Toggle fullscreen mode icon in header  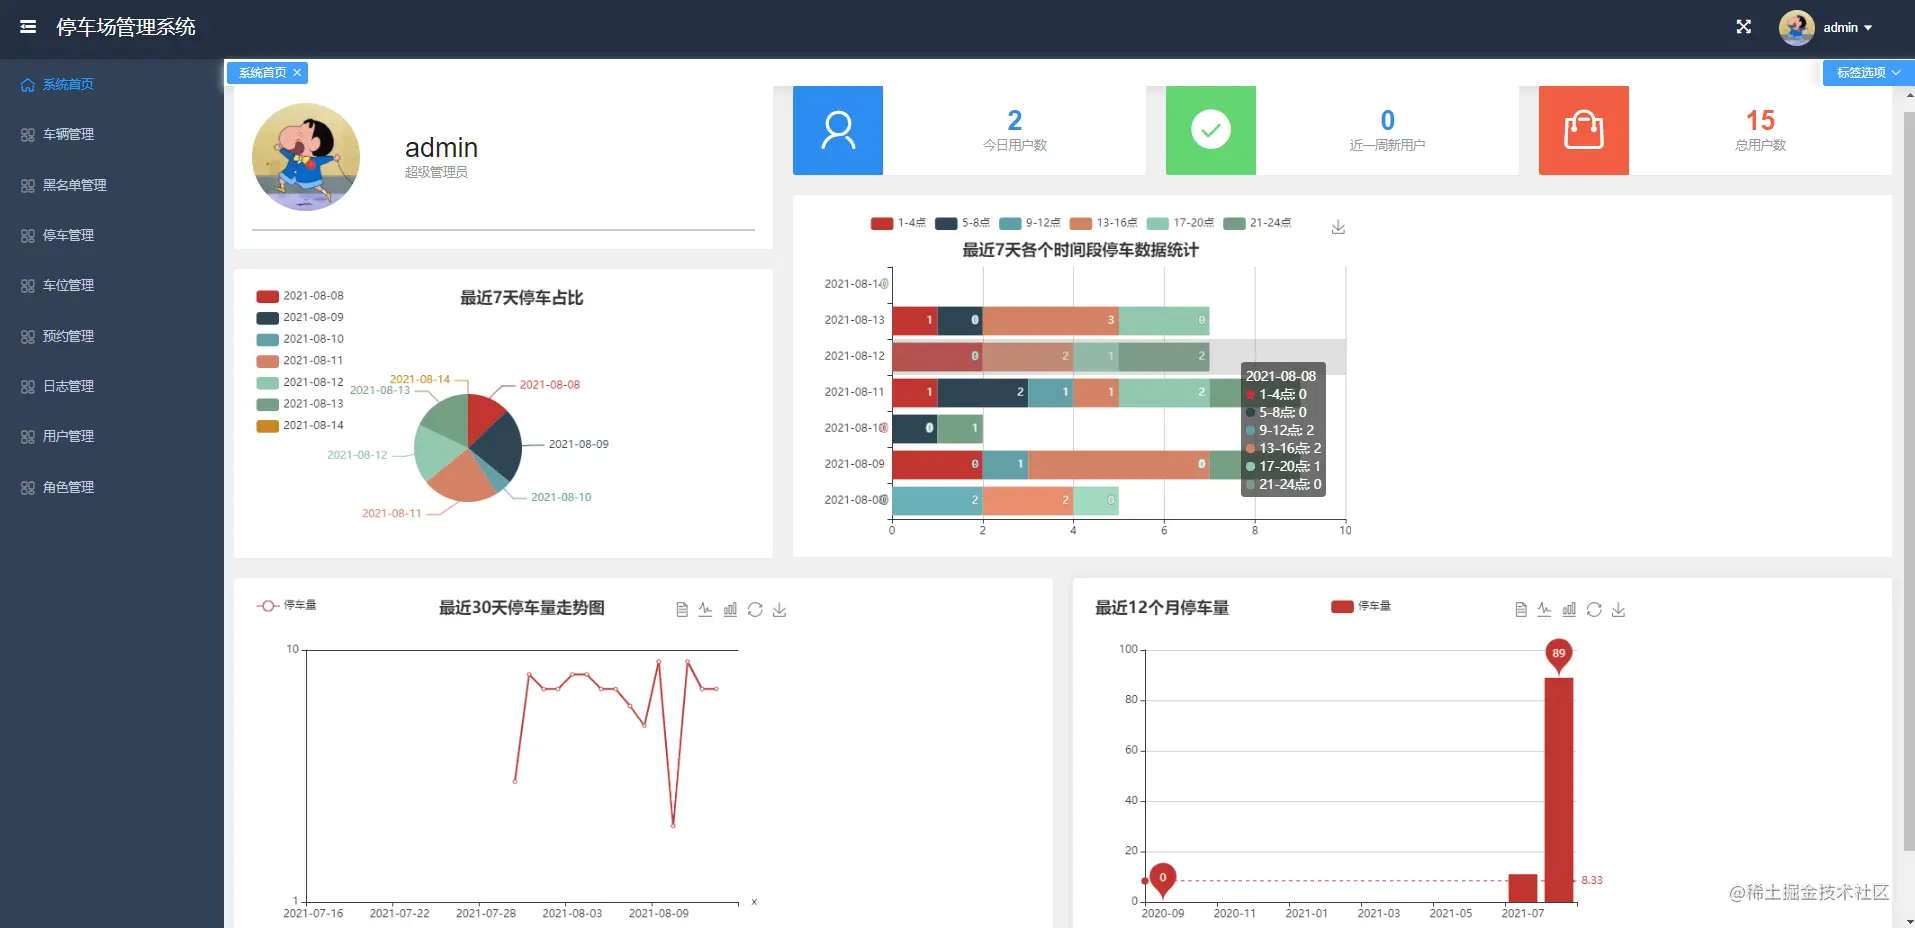[1743, 27]
